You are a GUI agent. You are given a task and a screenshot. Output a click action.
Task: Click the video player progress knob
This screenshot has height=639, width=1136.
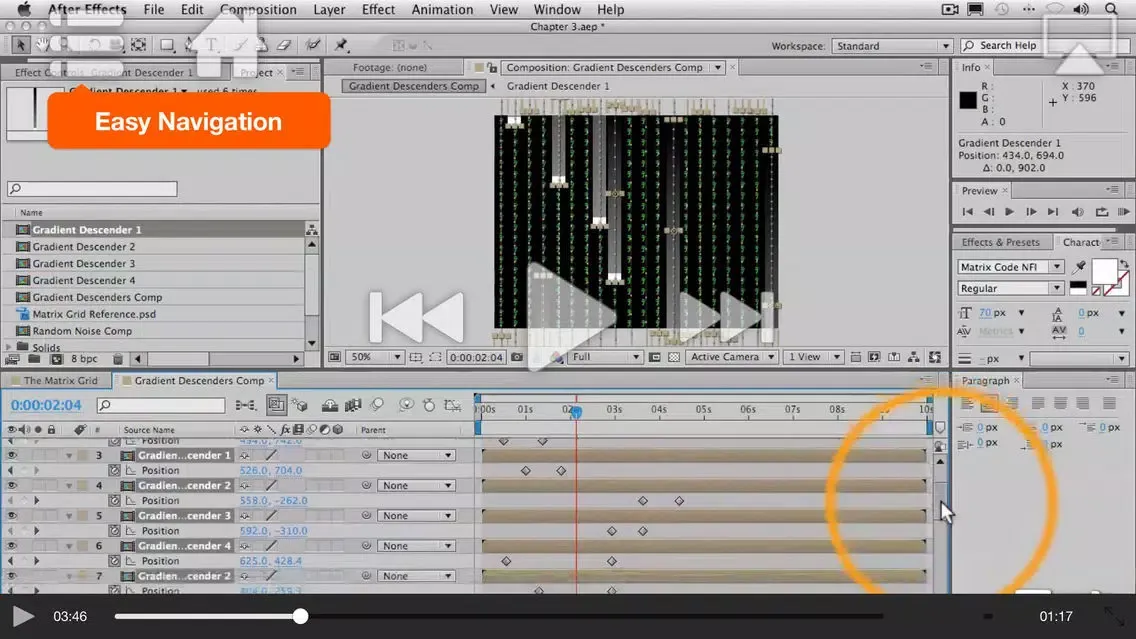point(301,617)
